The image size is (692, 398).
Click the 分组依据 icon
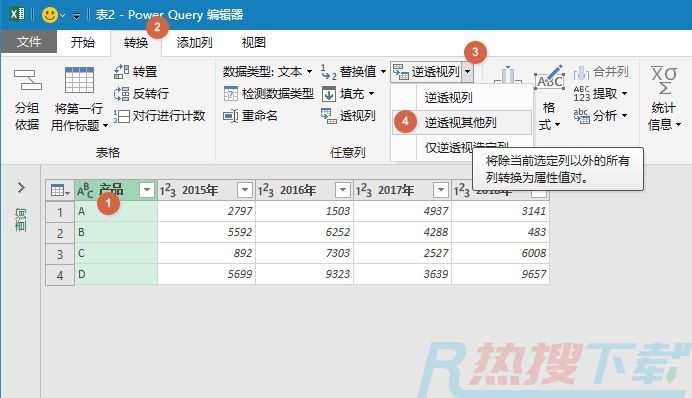(x=27, y=80)
